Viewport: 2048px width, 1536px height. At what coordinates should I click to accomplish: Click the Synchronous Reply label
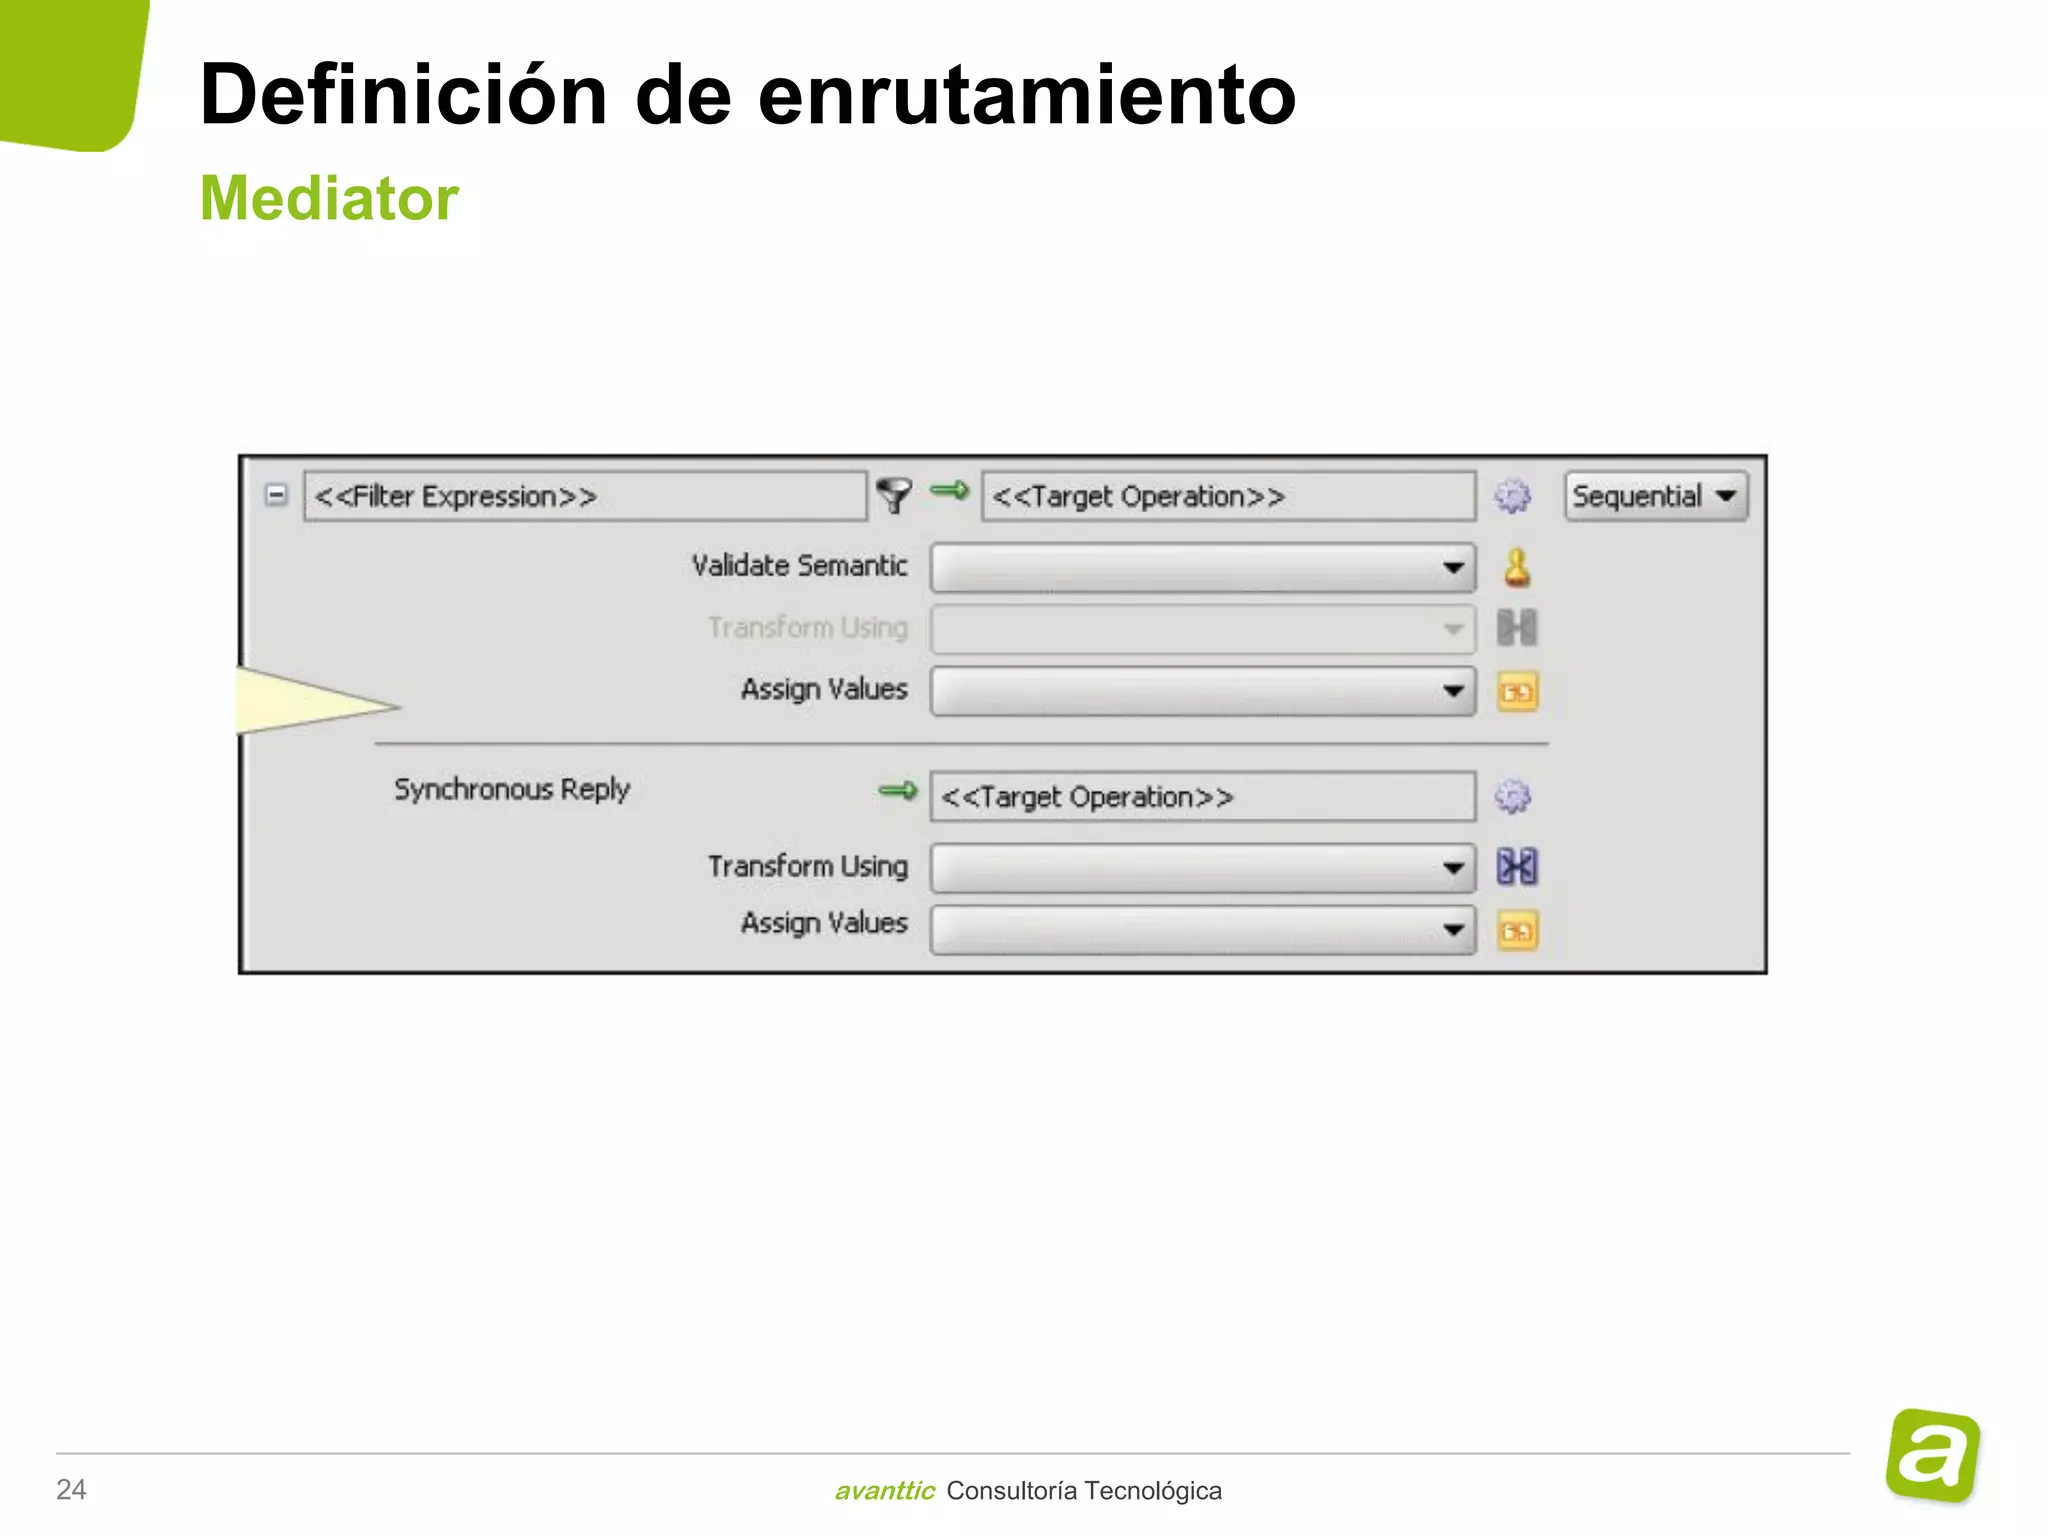(511, 790)
